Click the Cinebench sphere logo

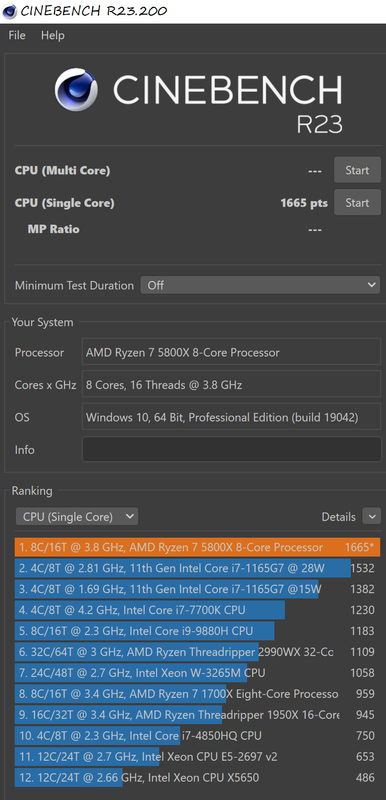click(x=75, y=90)
